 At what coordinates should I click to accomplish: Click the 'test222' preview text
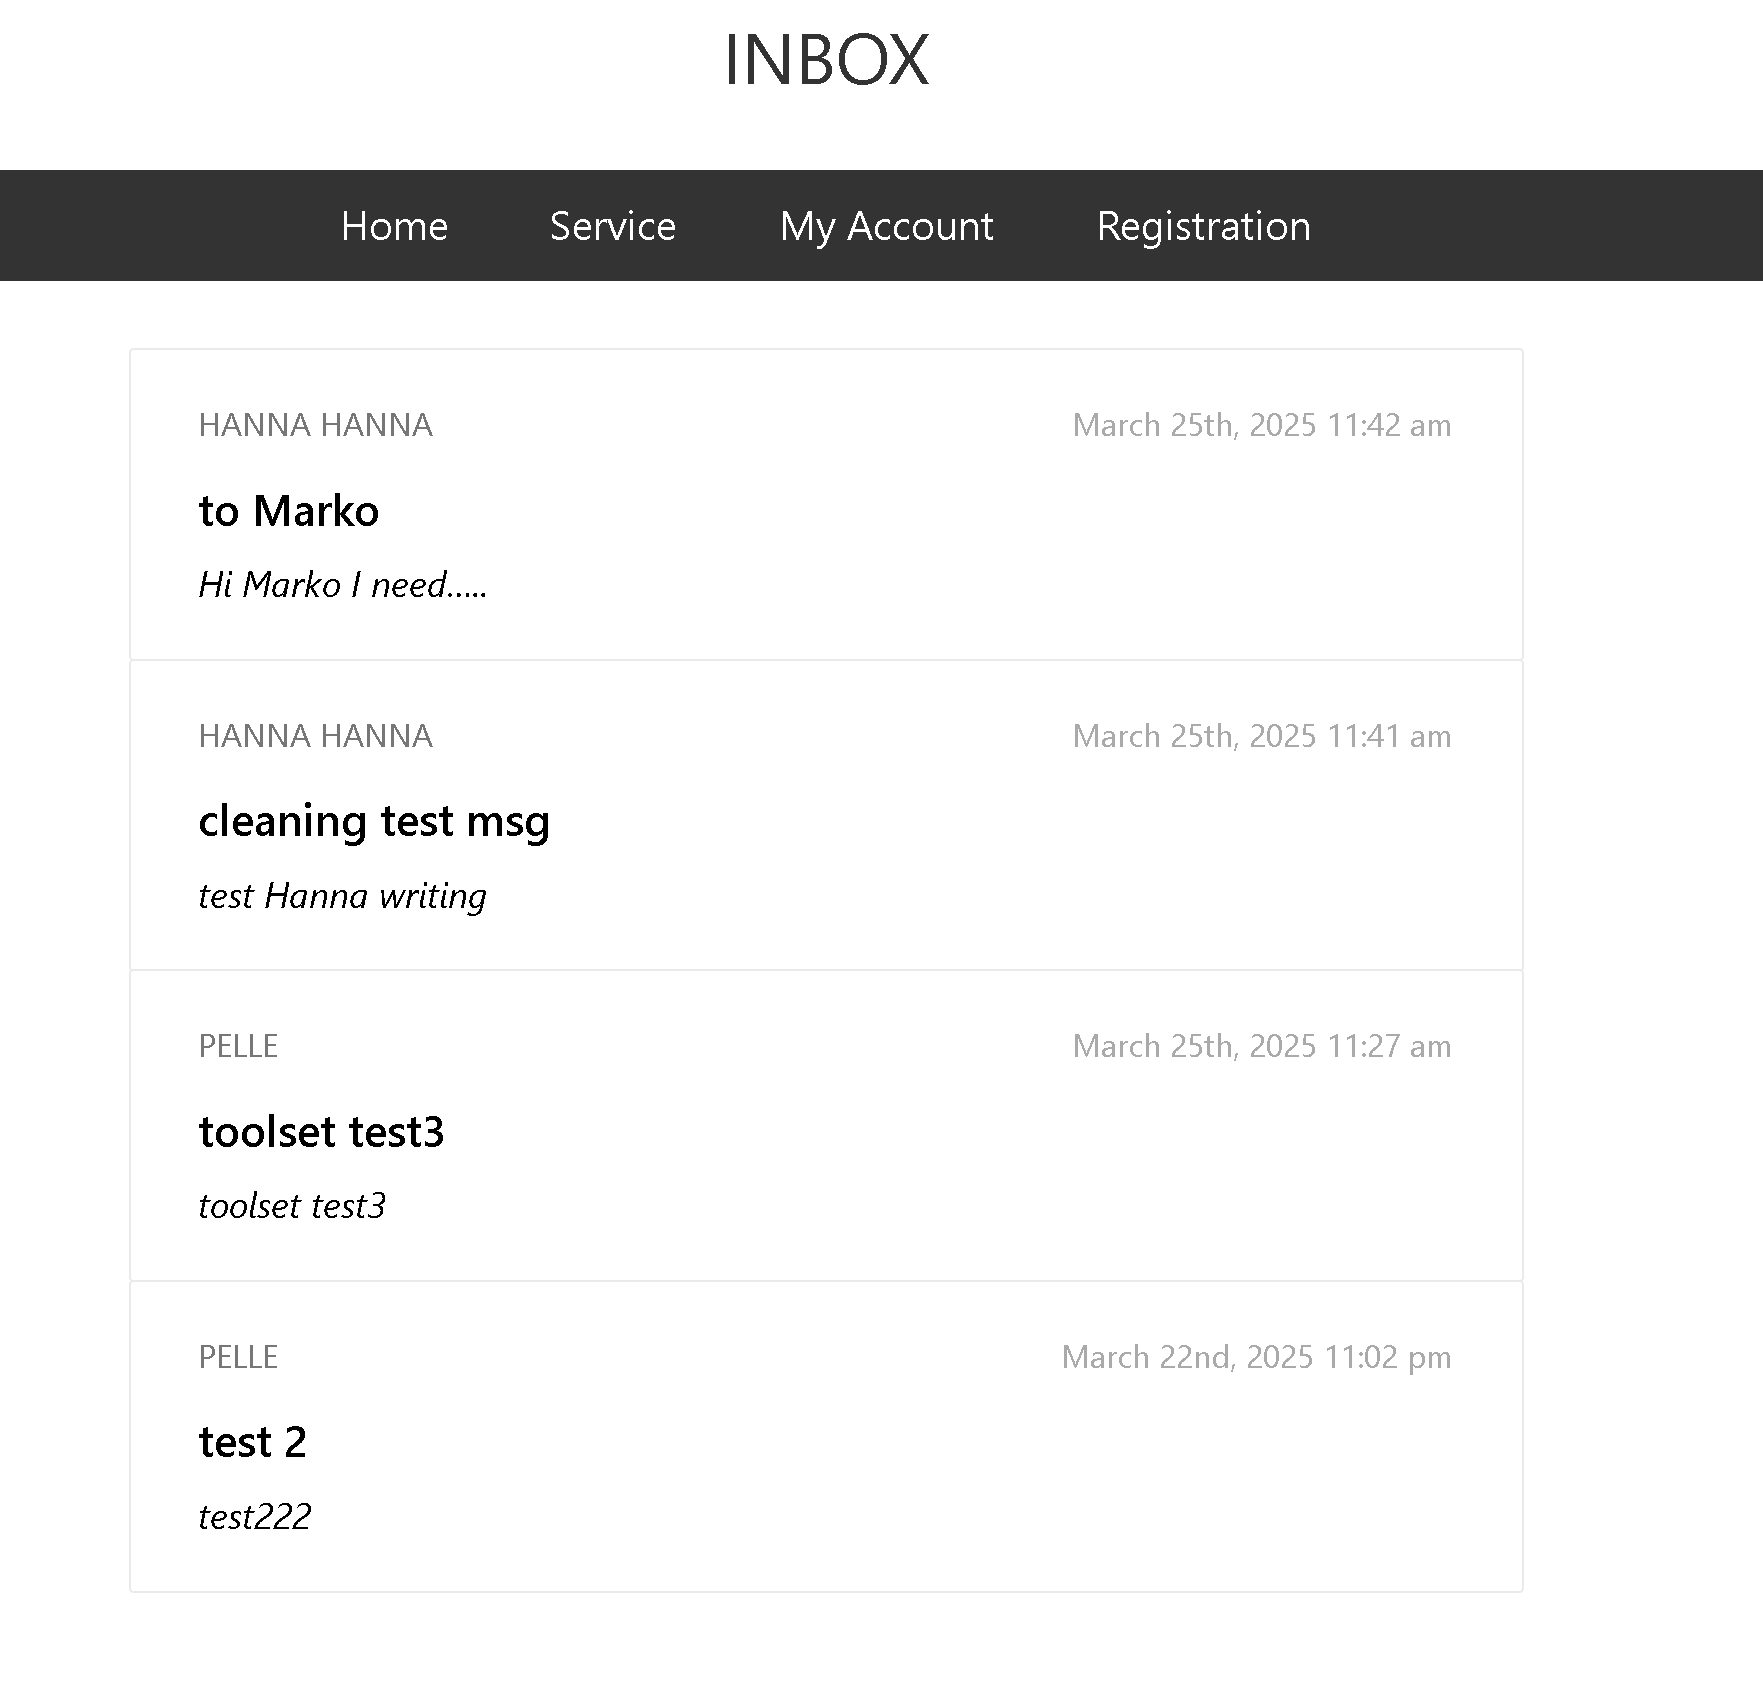(x=255, y=1517)
